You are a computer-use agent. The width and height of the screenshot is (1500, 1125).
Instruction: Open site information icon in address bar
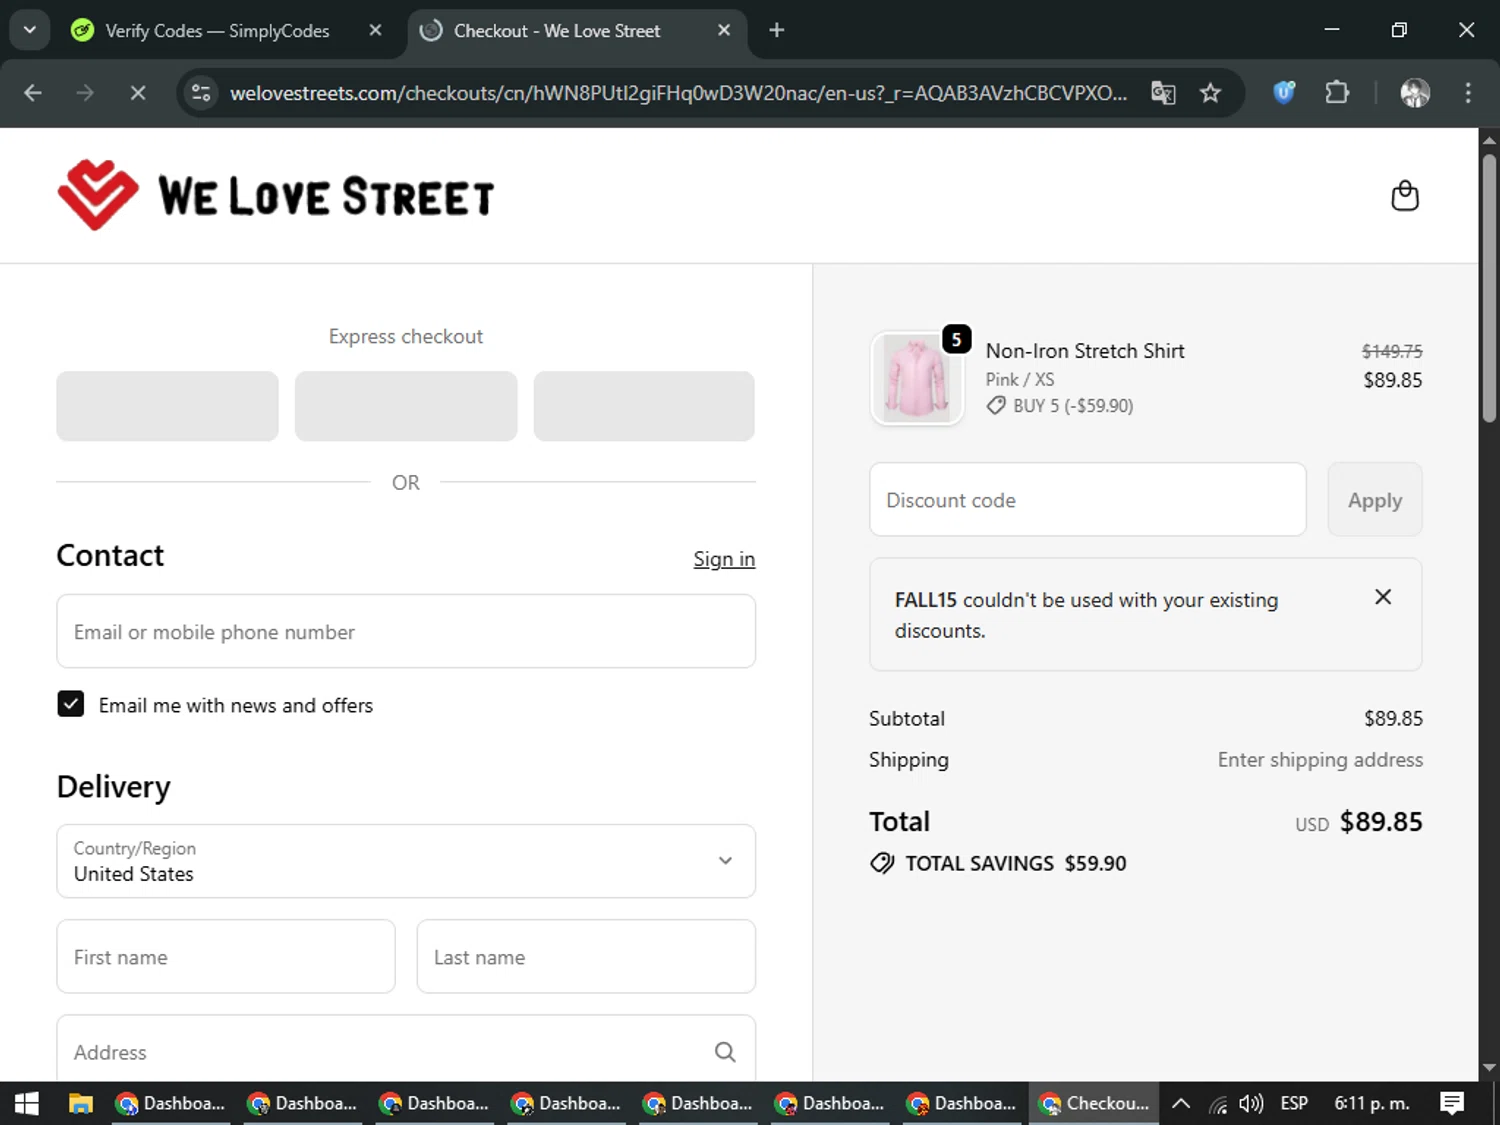point(201,93)
